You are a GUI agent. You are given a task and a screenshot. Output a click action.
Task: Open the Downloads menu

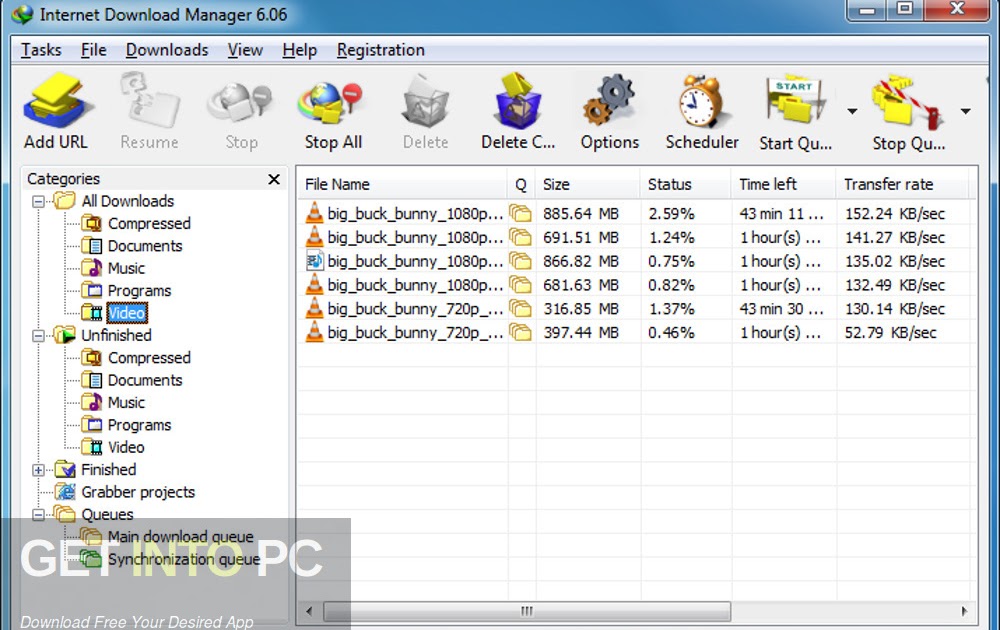click(166, 50)
